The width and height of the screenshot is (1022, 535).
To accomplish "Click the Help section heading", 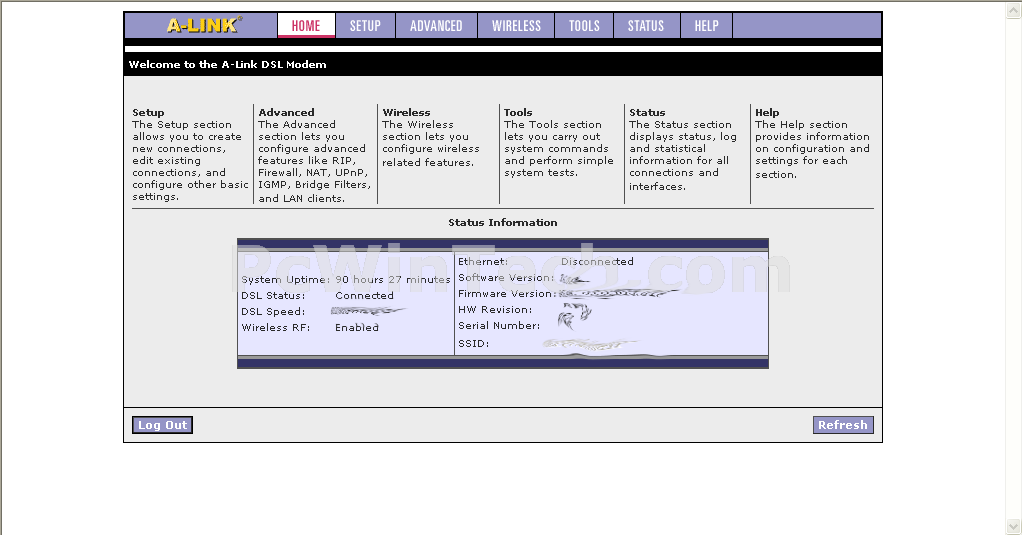I will [x=767, y=112].
